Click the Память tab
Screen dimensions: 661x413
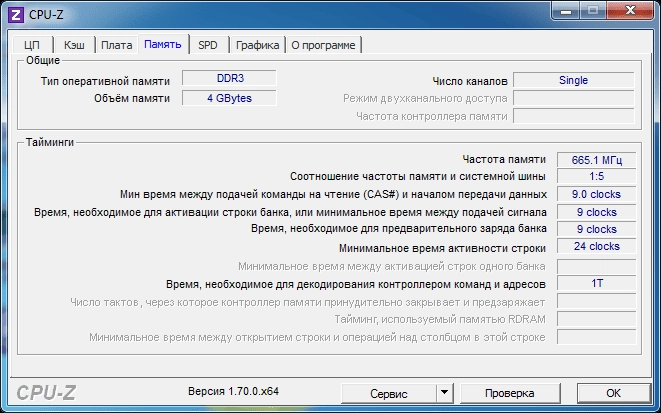163,44
